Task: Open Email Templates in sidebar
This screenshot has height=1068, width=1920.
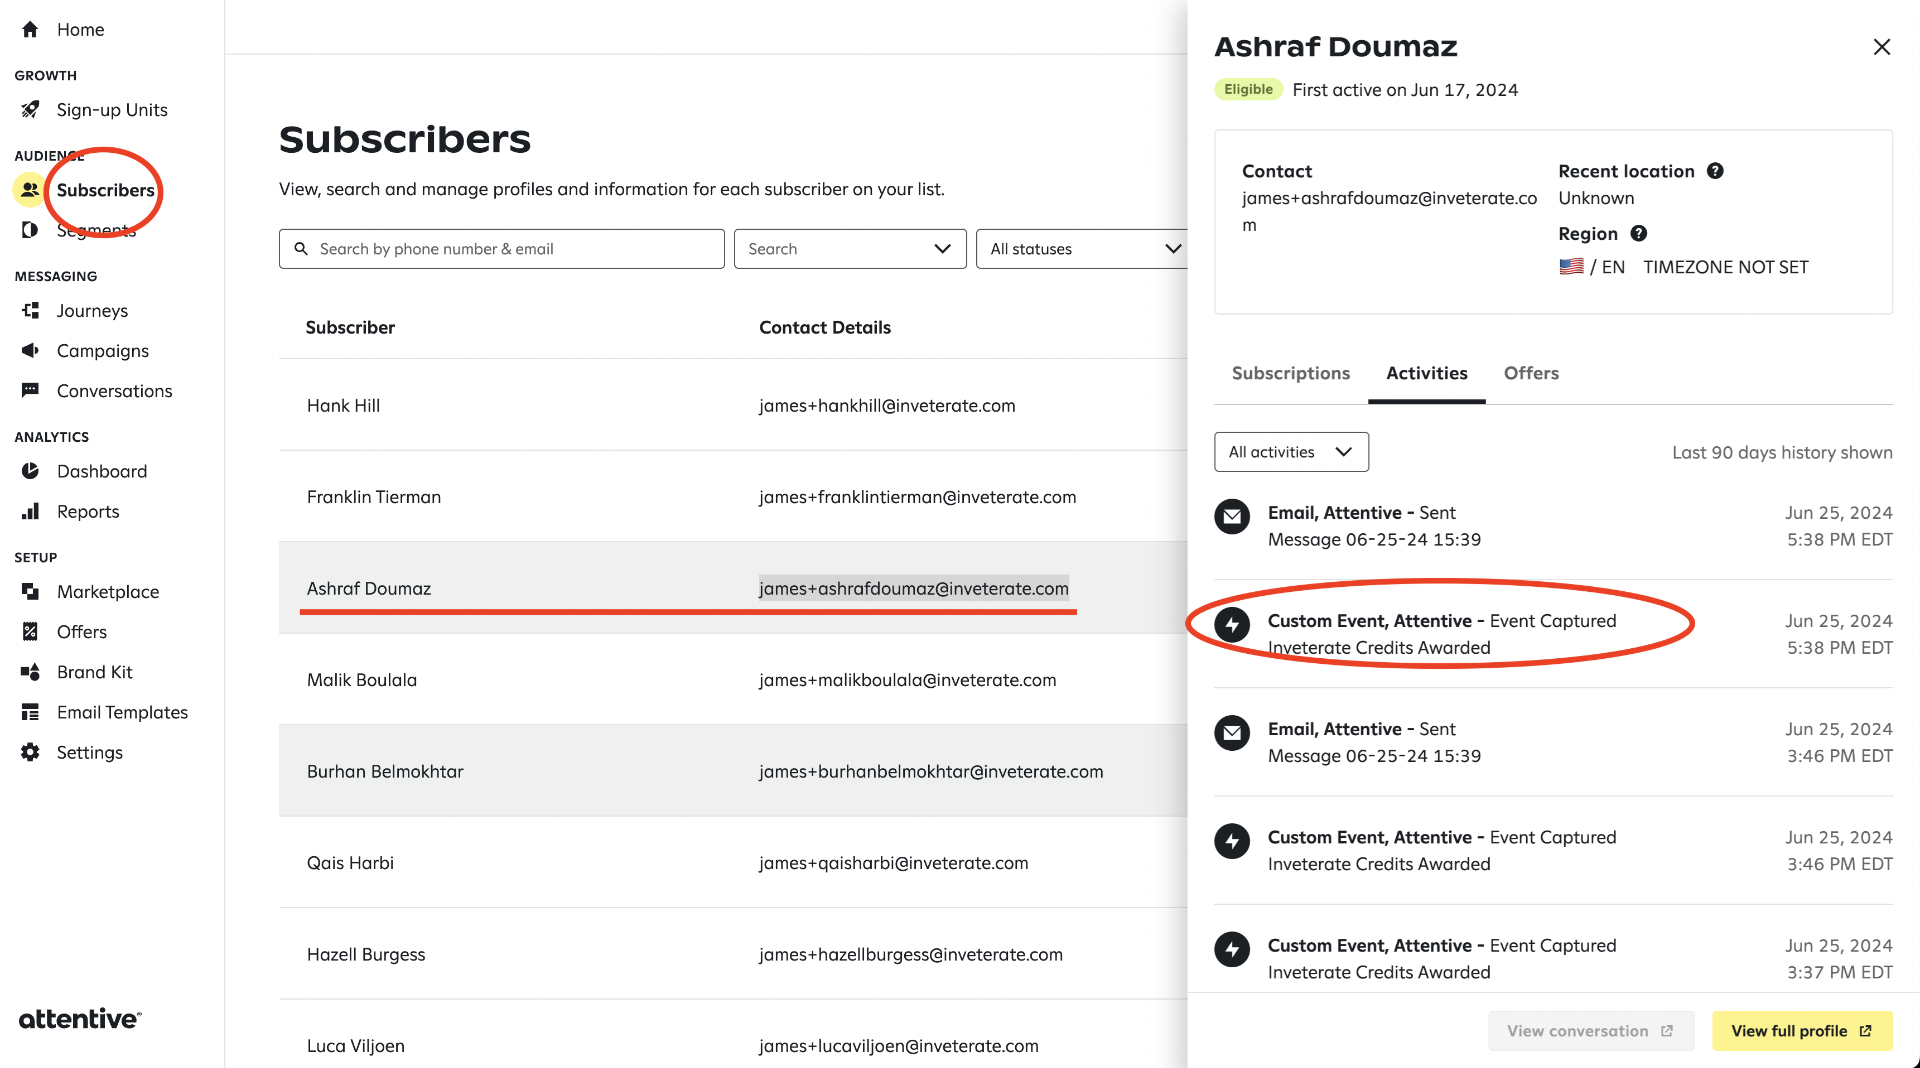Action: (x=122, y=712)
